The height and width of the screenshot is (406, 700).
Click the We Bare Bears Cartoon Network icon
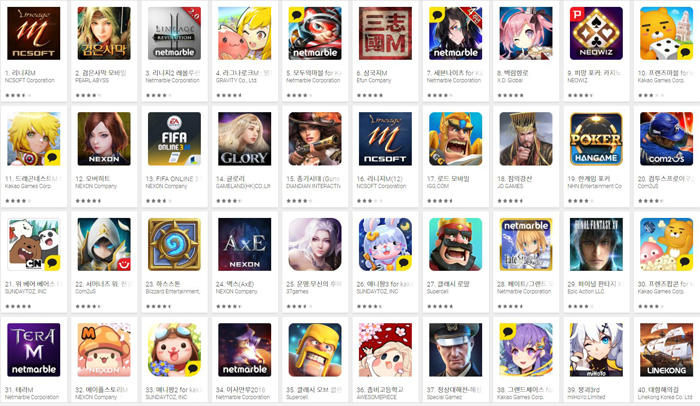pyautogui.click(x=33, y=244)
